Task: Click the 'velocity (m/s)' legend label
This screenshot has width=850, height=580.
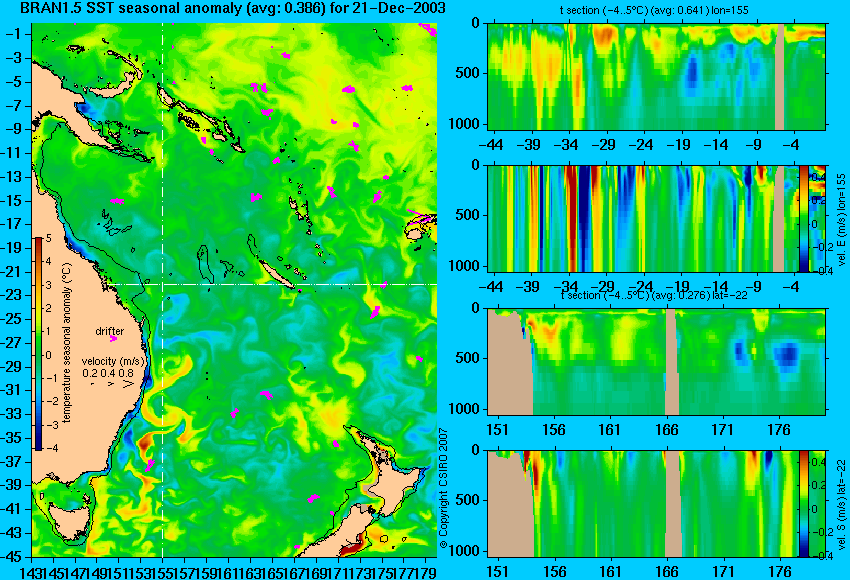Action: point(113,361)
